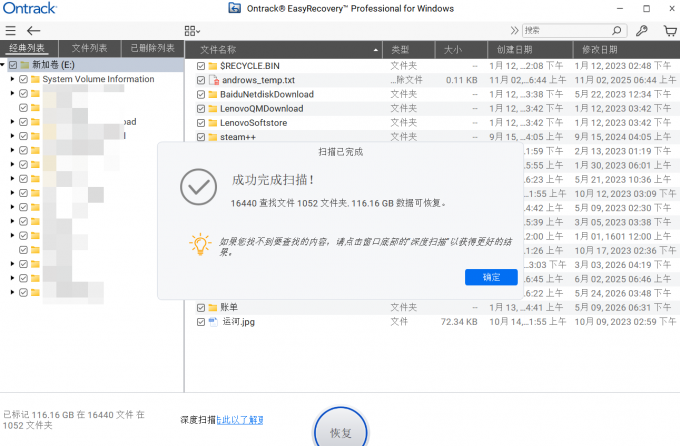Viewport: 680px width, 446px height.
Task: Click the Ontrack logo
Action: (x=29, y=8)
